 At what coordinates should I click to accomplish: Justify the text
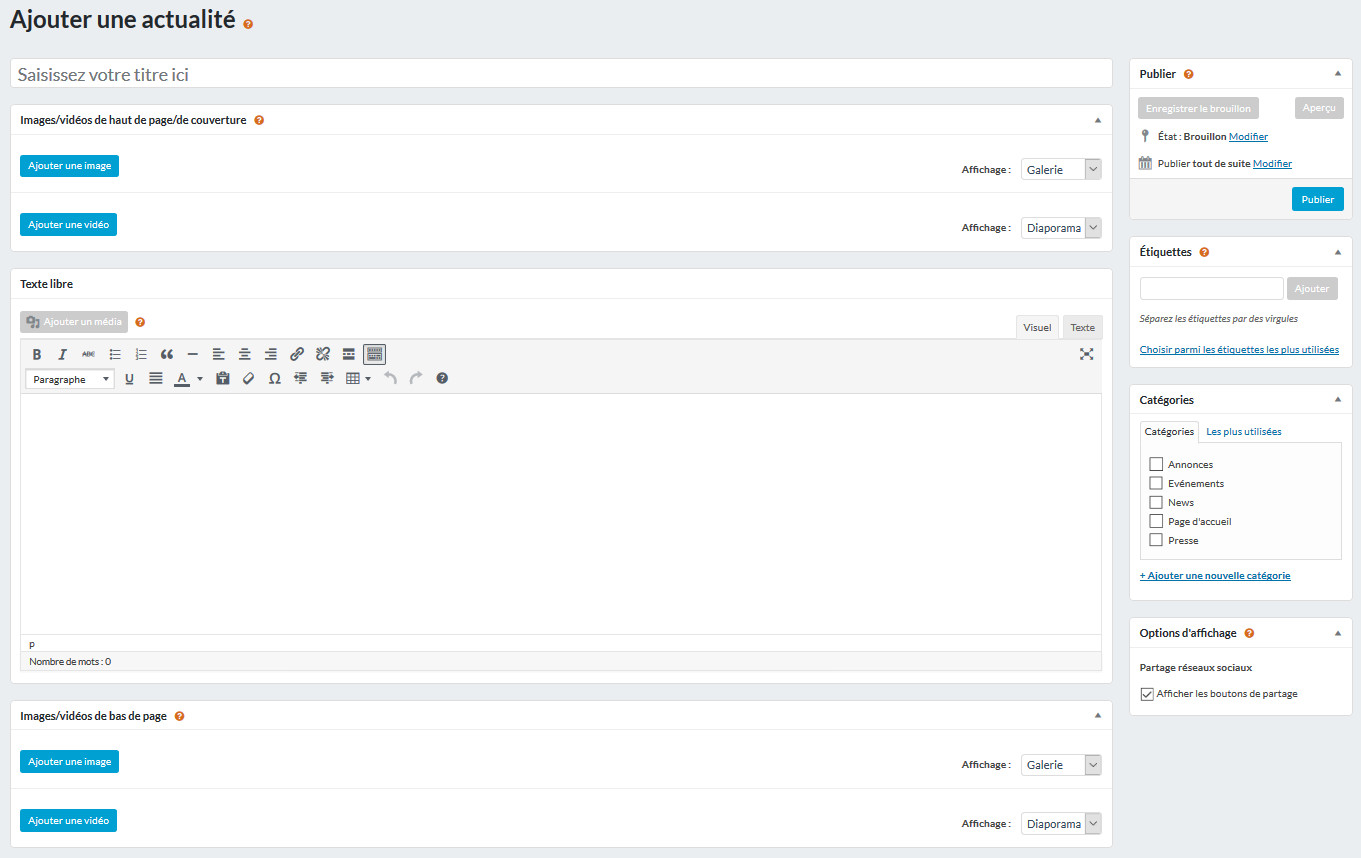pos(156,379)
